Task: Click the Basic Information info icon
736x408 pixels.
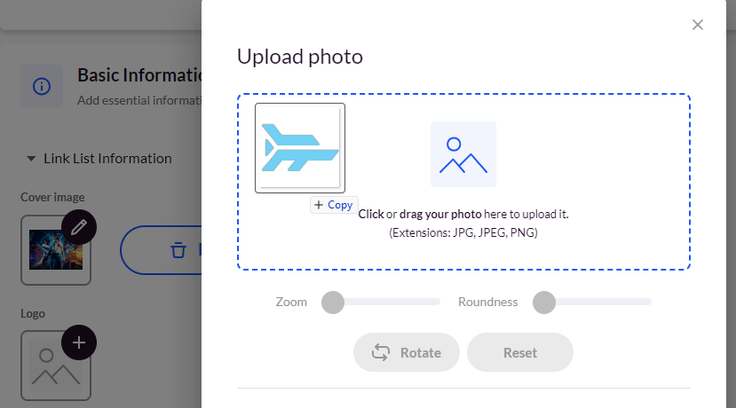Action: 41,86
